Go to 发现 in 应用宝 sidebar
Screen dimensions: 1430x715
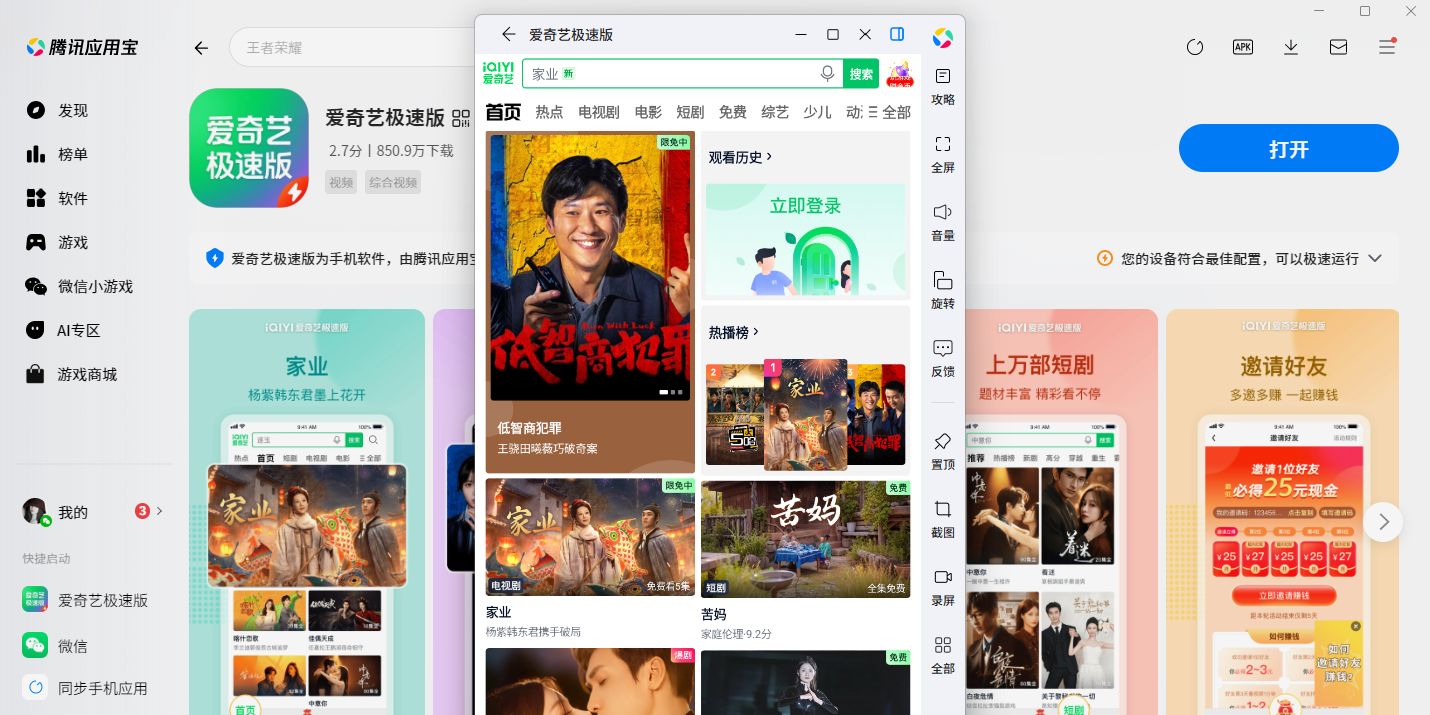pyautogui.click(x=57, y=110)
